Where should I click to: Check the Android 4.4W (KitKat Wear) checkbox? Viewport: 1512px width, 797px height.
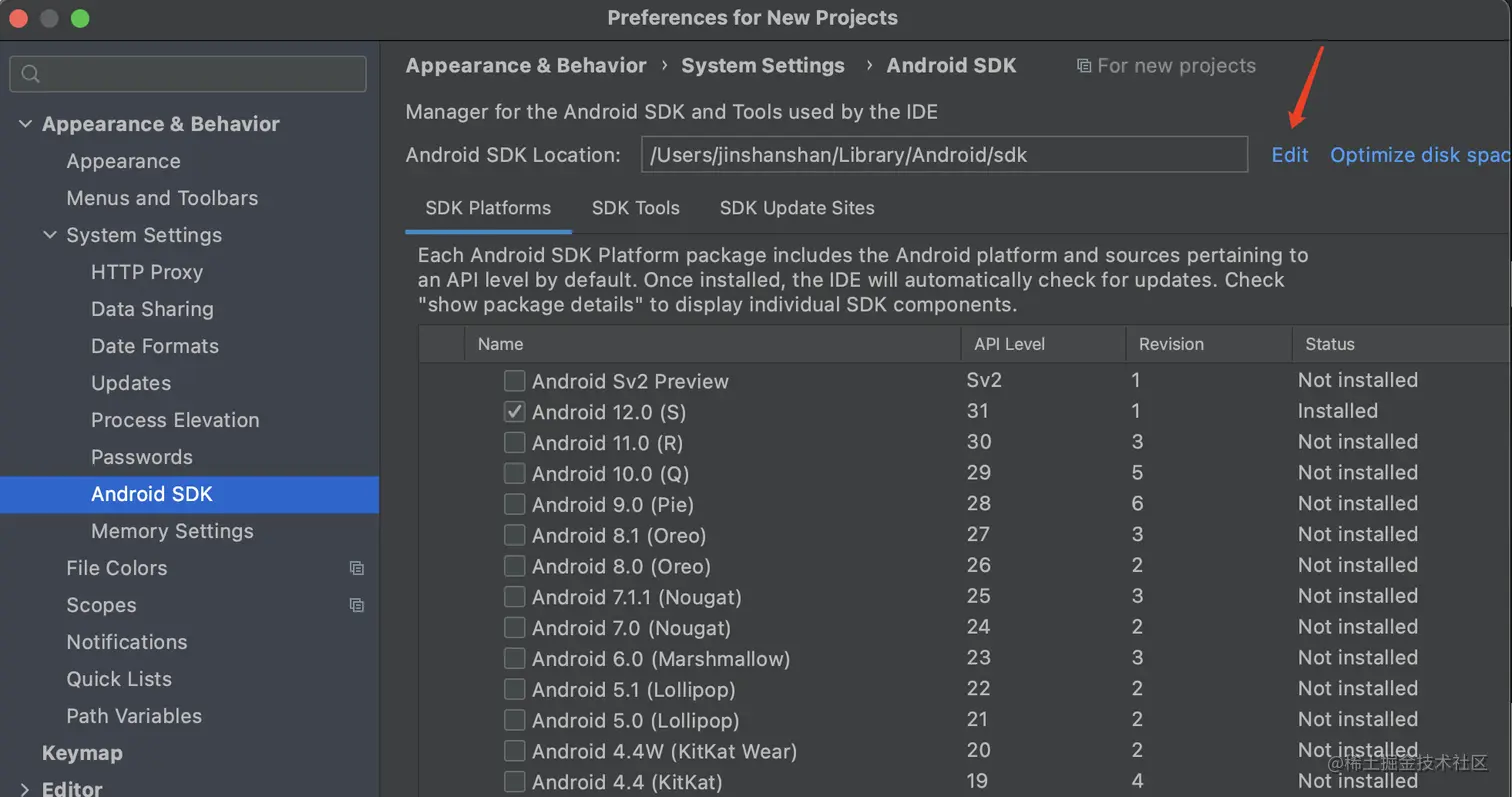(x=514, y=751)
